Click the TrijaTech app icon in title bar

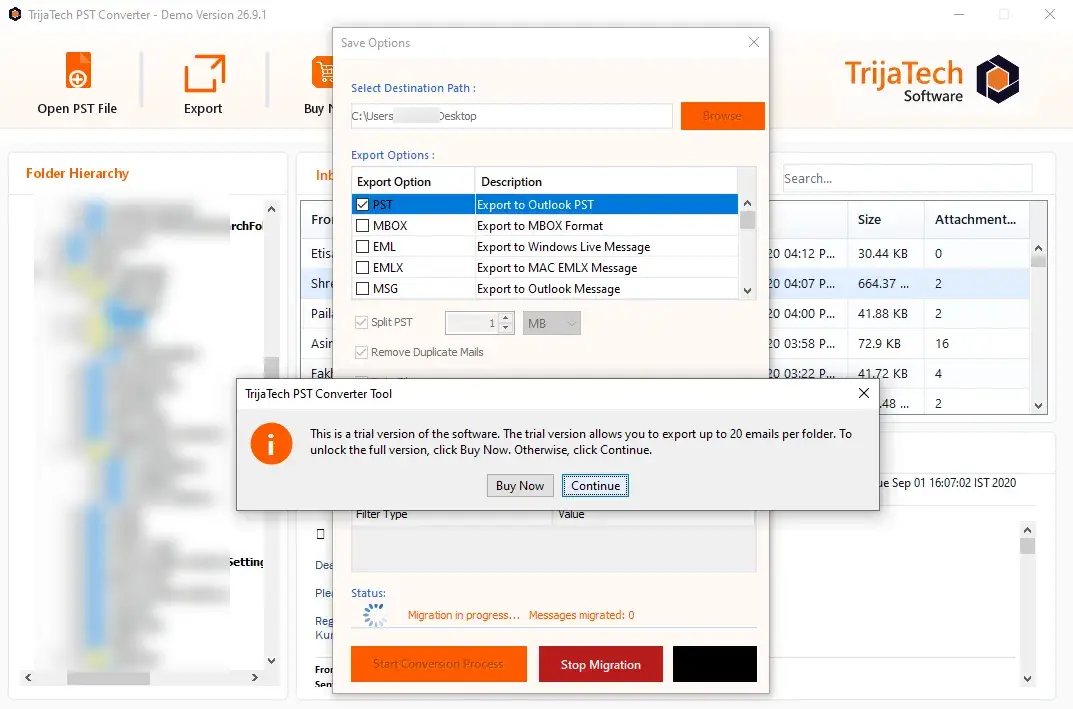pyautogui.click(x=14, y=14)
